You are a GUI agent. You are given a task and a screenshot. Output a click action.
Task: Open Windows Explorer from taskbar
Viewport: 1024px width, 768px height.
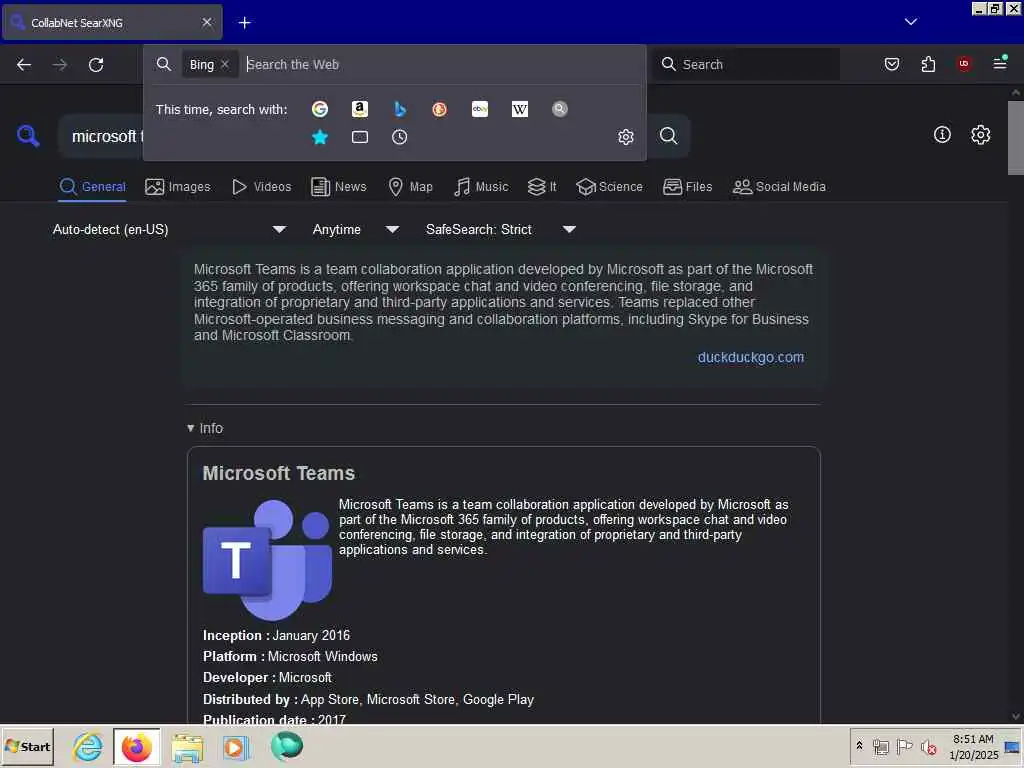187,746
